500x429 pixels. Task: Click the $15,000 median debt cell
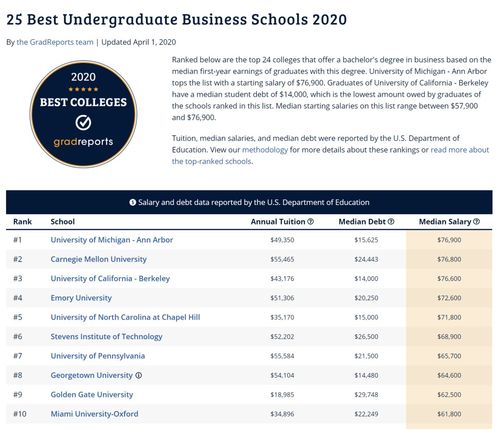point(366,317)
